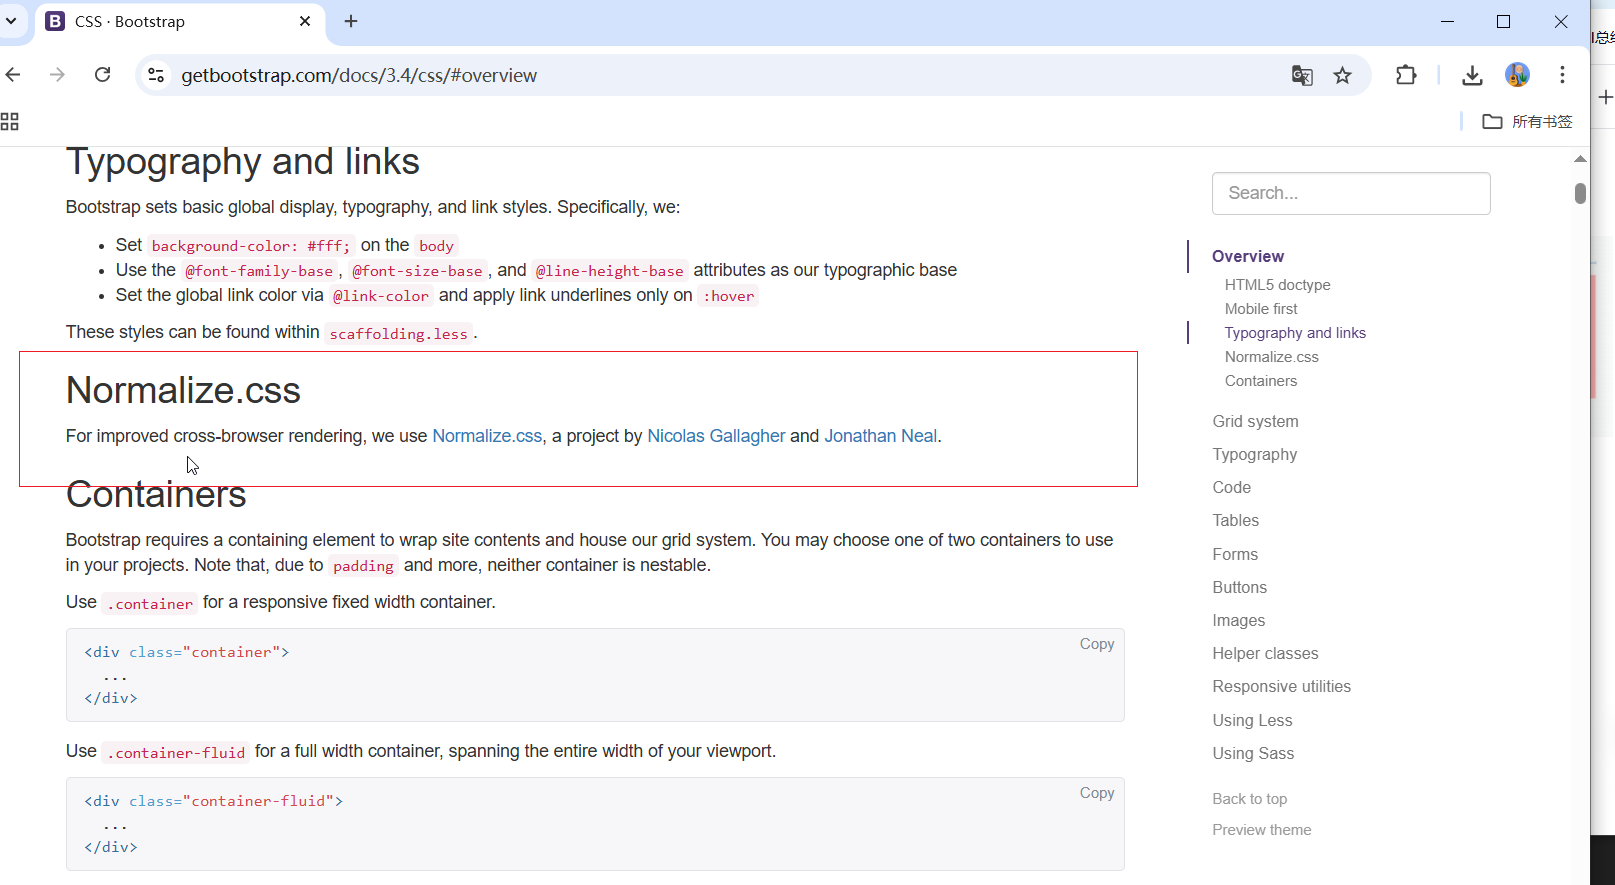Image resolution: width=1615 pixels, height=885 pixels.
Task: Focus the Search... docs field
Action: pyautogui.click(x=1351, y=193)
